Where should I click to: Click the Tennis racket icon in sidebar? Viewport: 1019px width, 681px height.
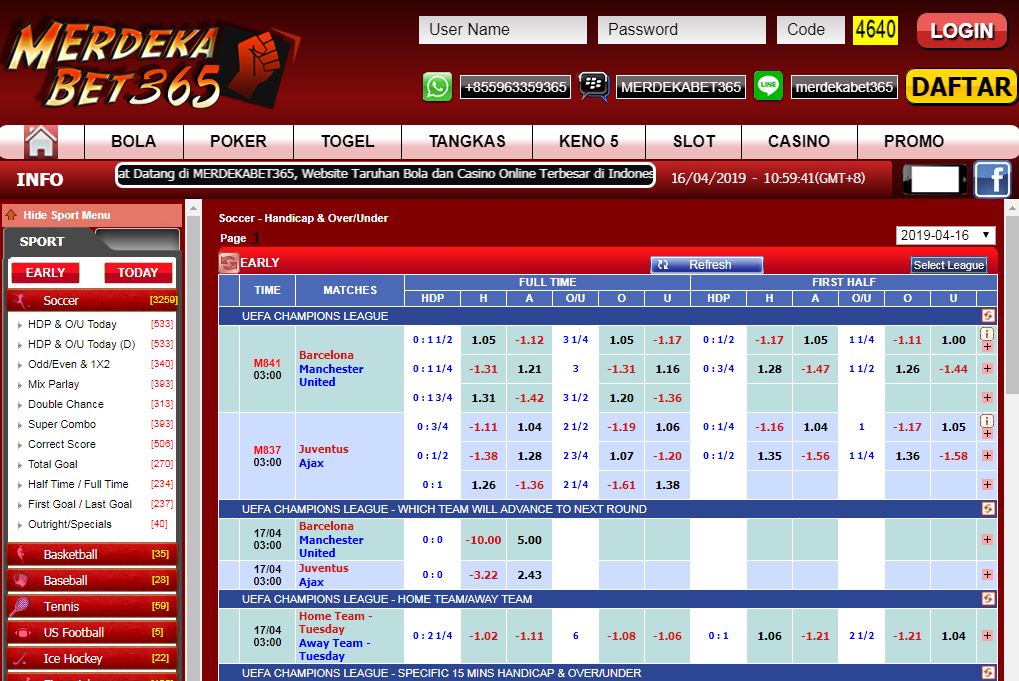(x=20, y=606)
